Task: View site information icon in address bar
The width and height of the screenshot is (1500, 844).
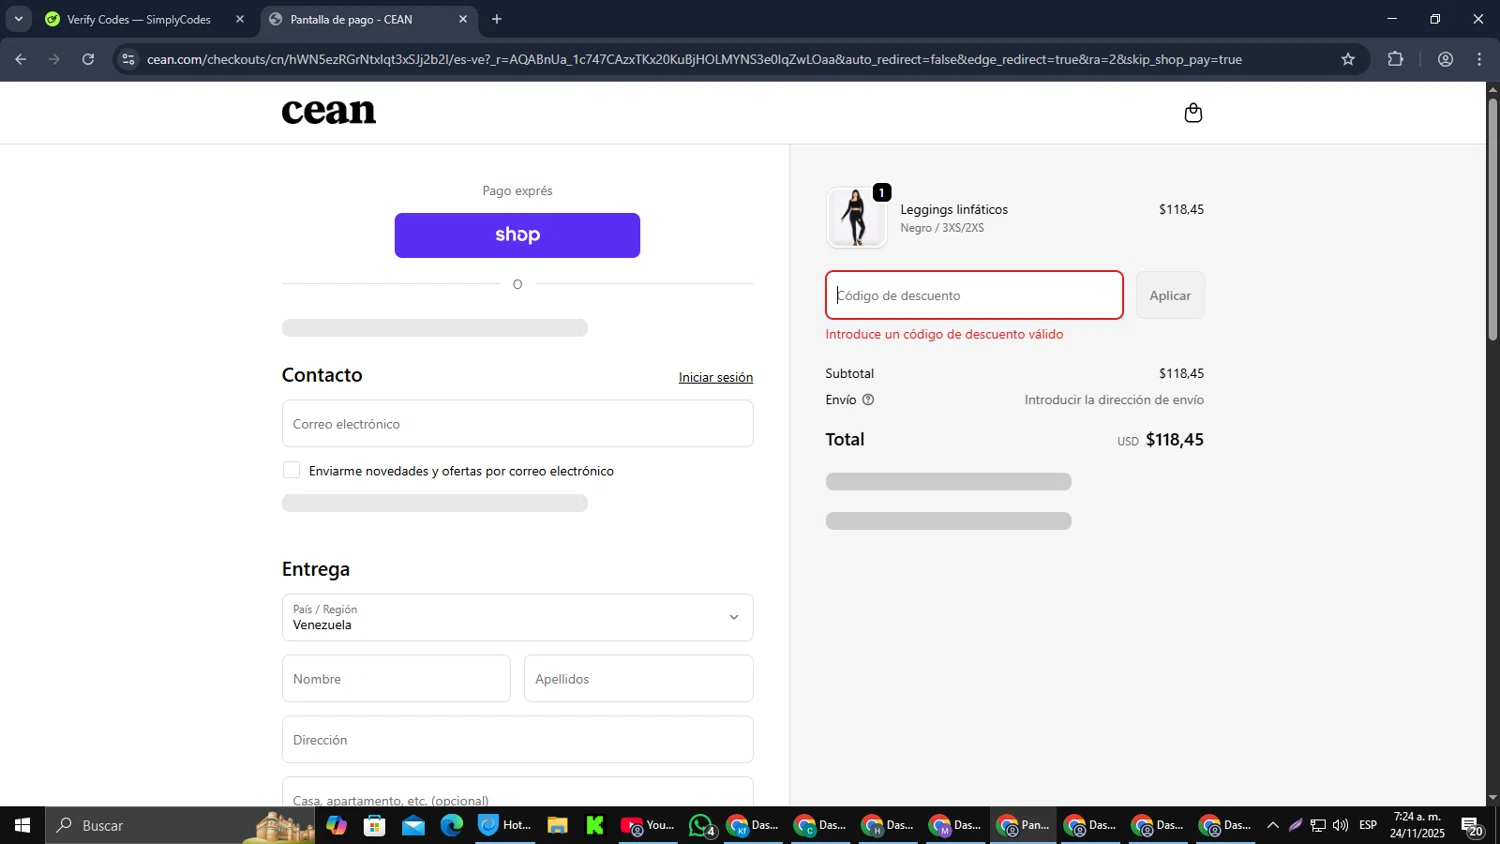Action: [127, 60]
